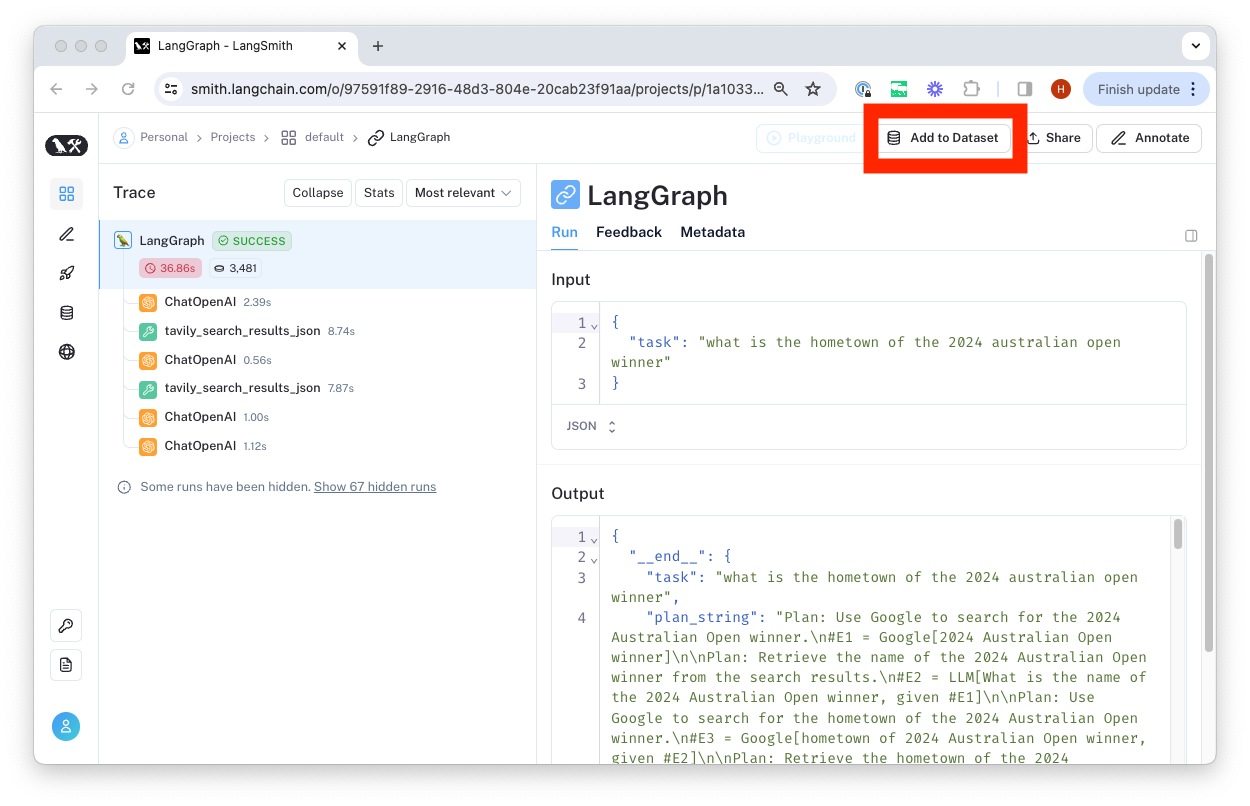Image resolution: width=1250 pixels, height=806 pixels.
Task: Click the user avatar in sidebar
Action: point(66,727)
